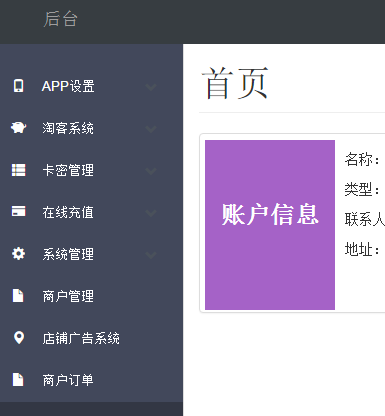Click the mobile phone icon beside APP设置
The height and width of the screenshot is (416, 385).
[x=19, y=86]
